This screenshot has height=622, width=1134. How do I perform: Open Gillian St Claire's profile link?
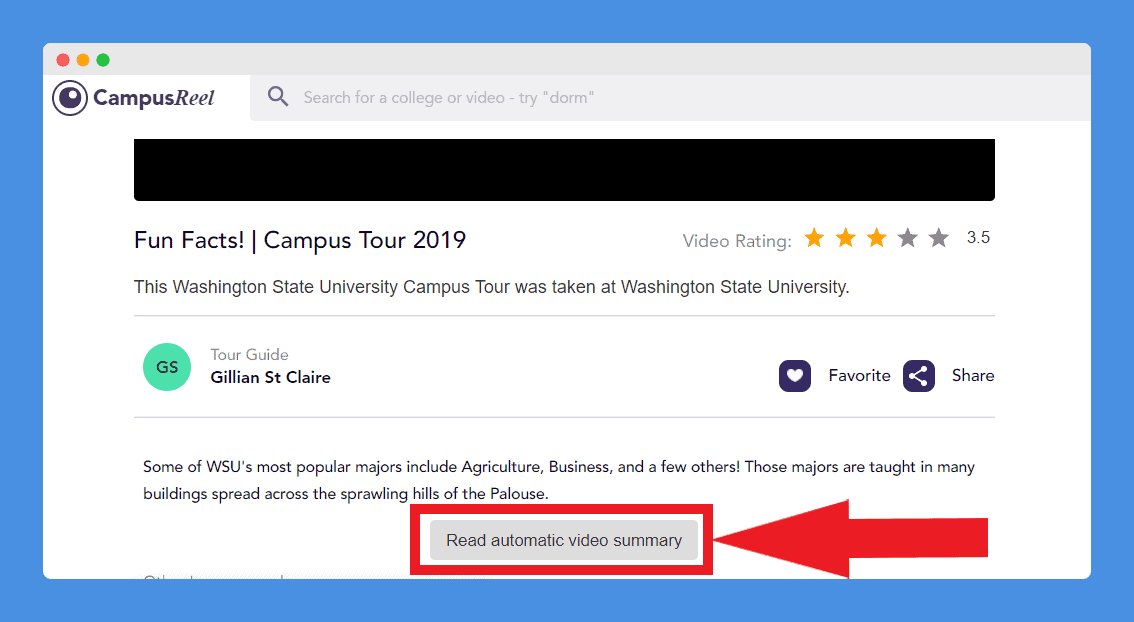pos(270,378)
